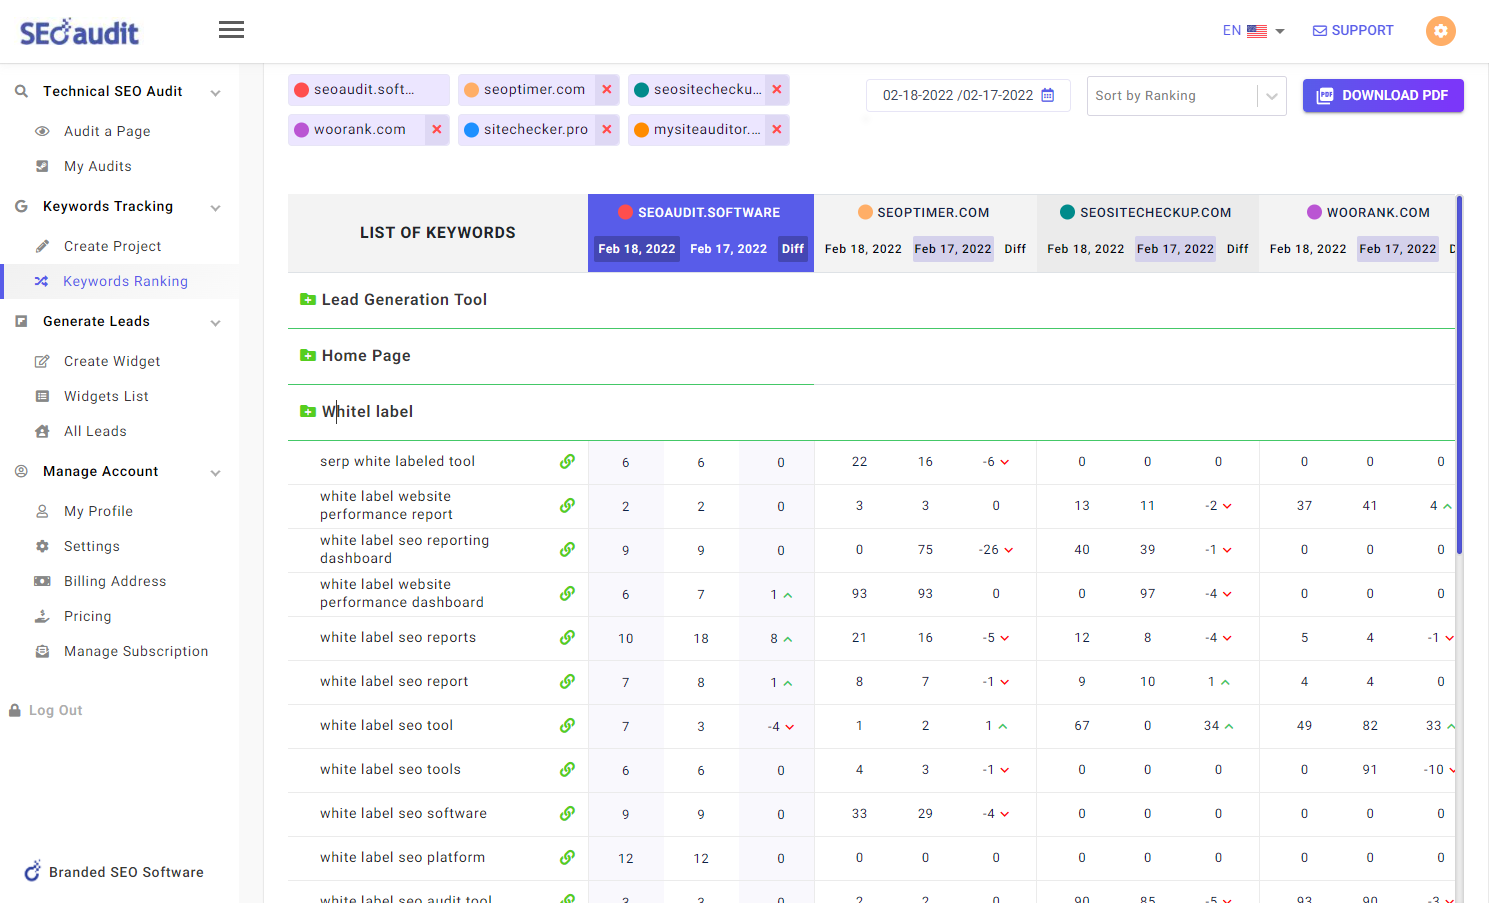Select the SEOPTIMER.COM column header
The height and width of the screenshot is (903, 1489).
923,212
